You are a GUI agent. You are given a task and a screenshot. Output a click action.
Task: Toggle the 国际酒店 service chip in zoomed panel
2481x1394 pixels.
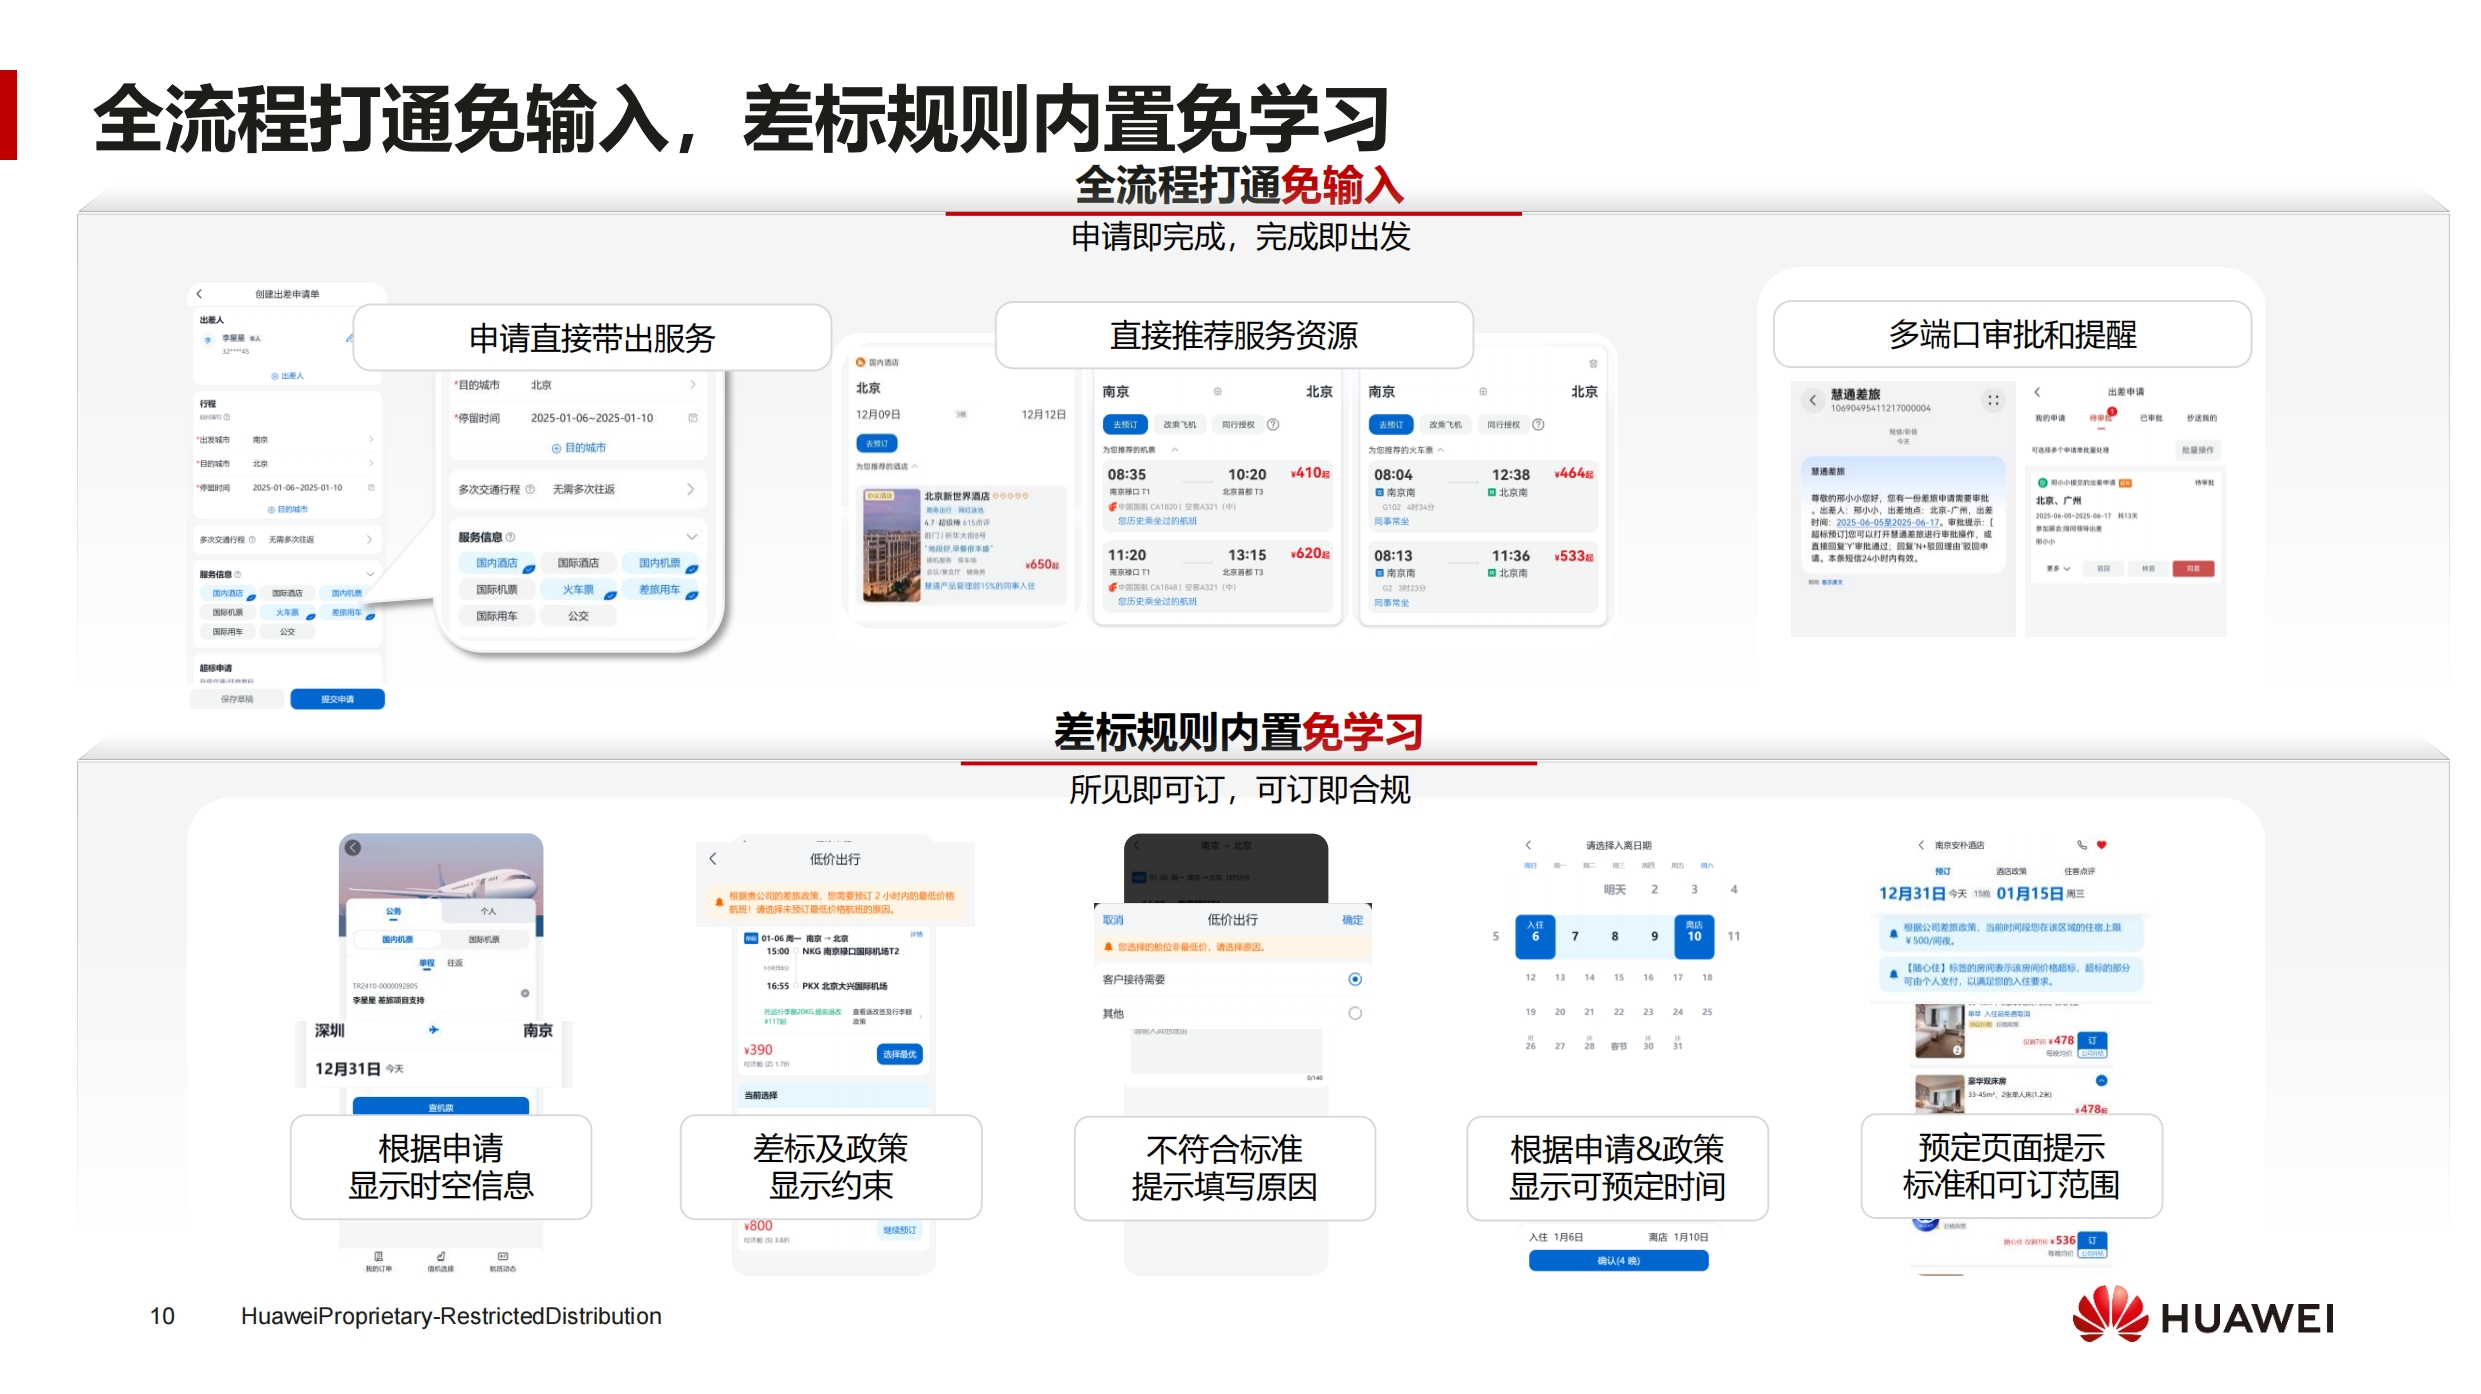(578, 563)
